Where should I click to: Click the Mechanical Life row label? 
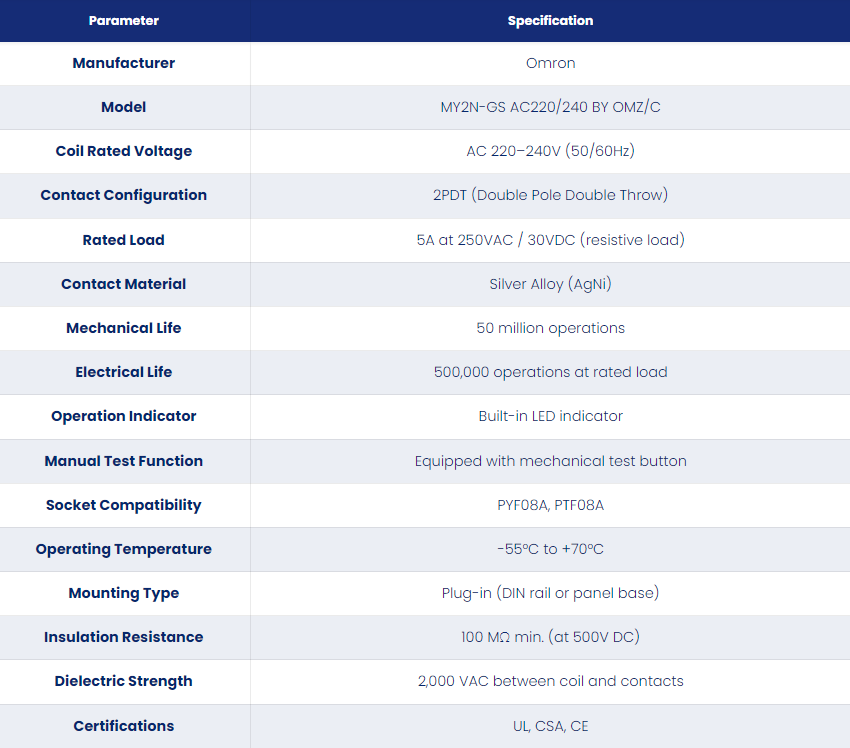coord(124,328)
